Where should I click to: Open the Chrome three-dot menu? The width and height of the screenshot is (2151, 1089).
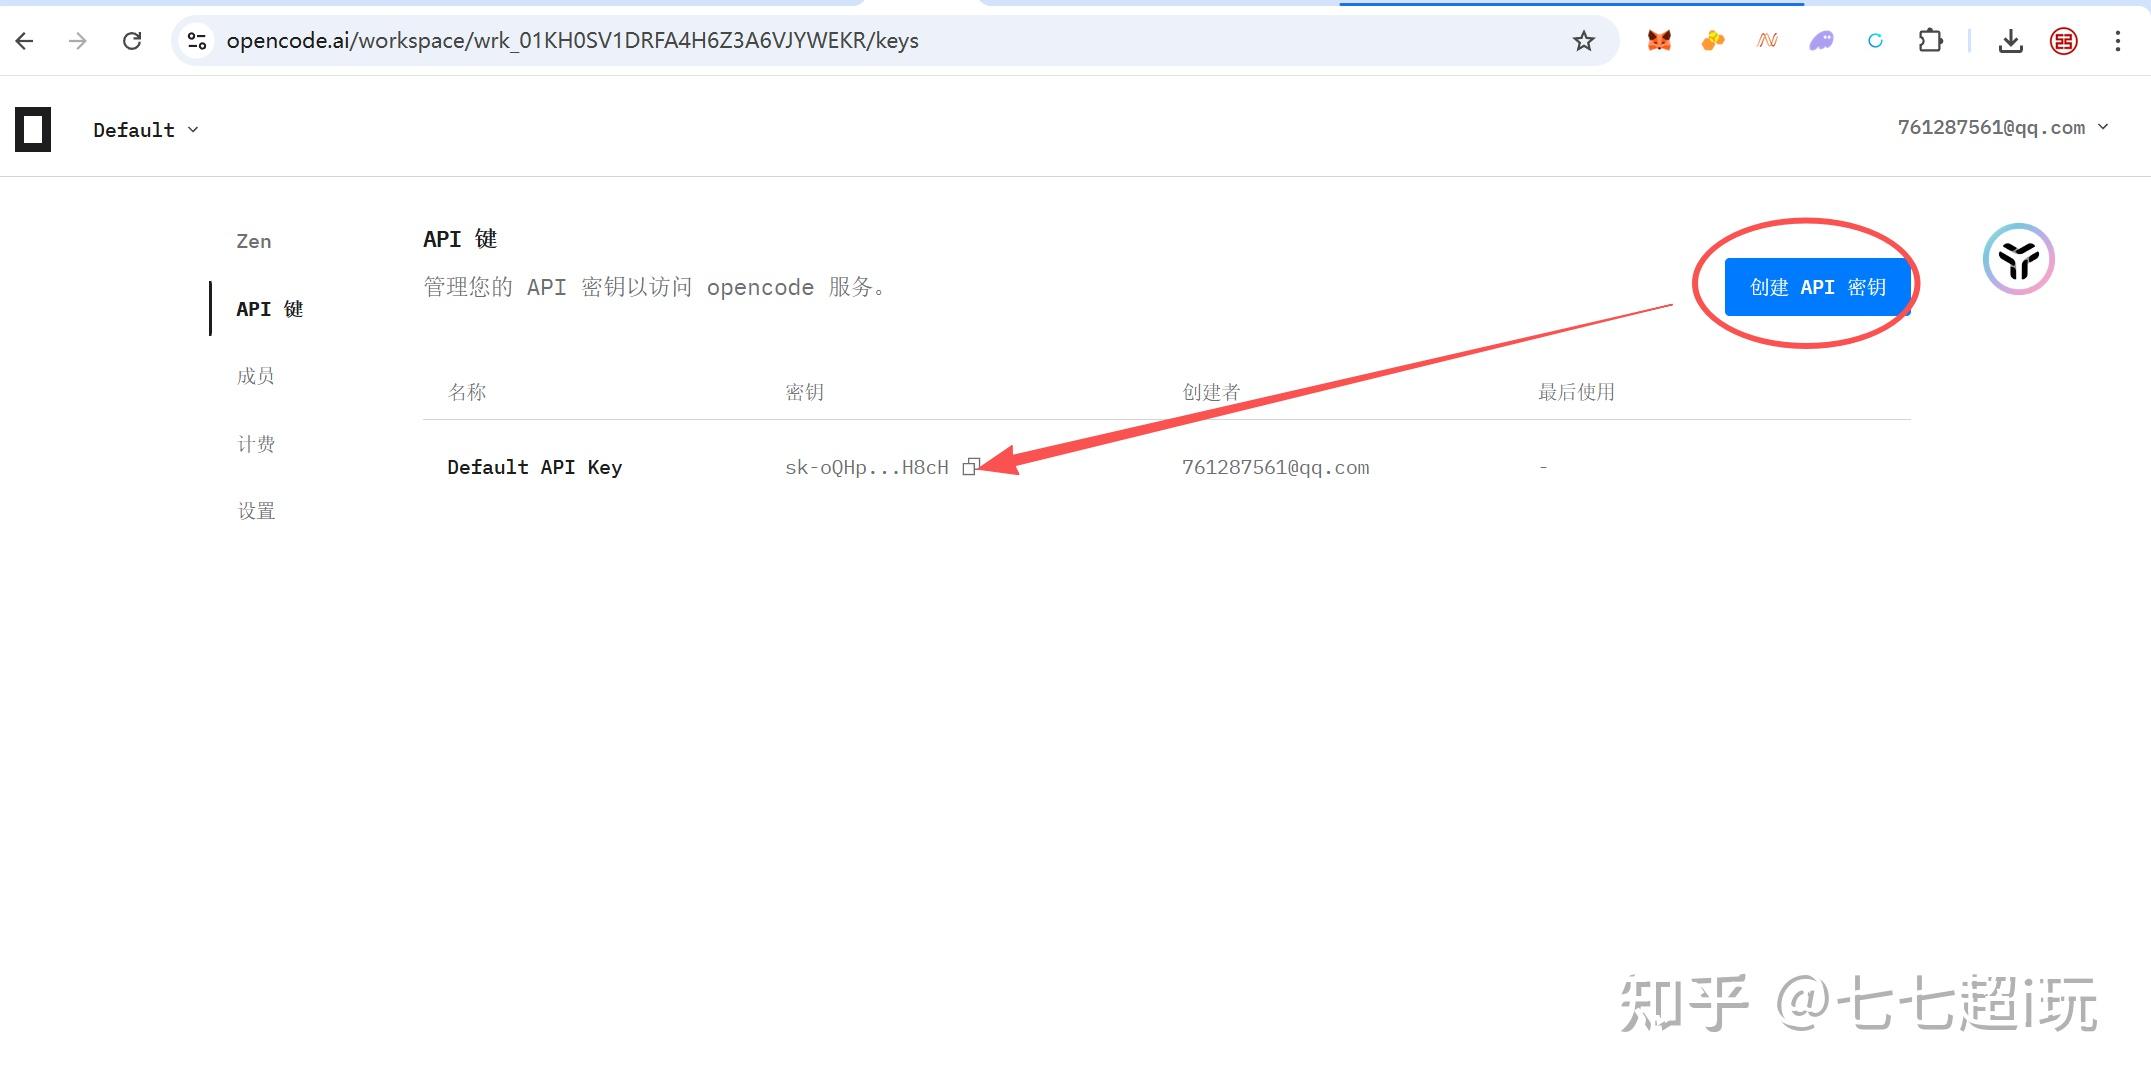[x=2117, y=41]
